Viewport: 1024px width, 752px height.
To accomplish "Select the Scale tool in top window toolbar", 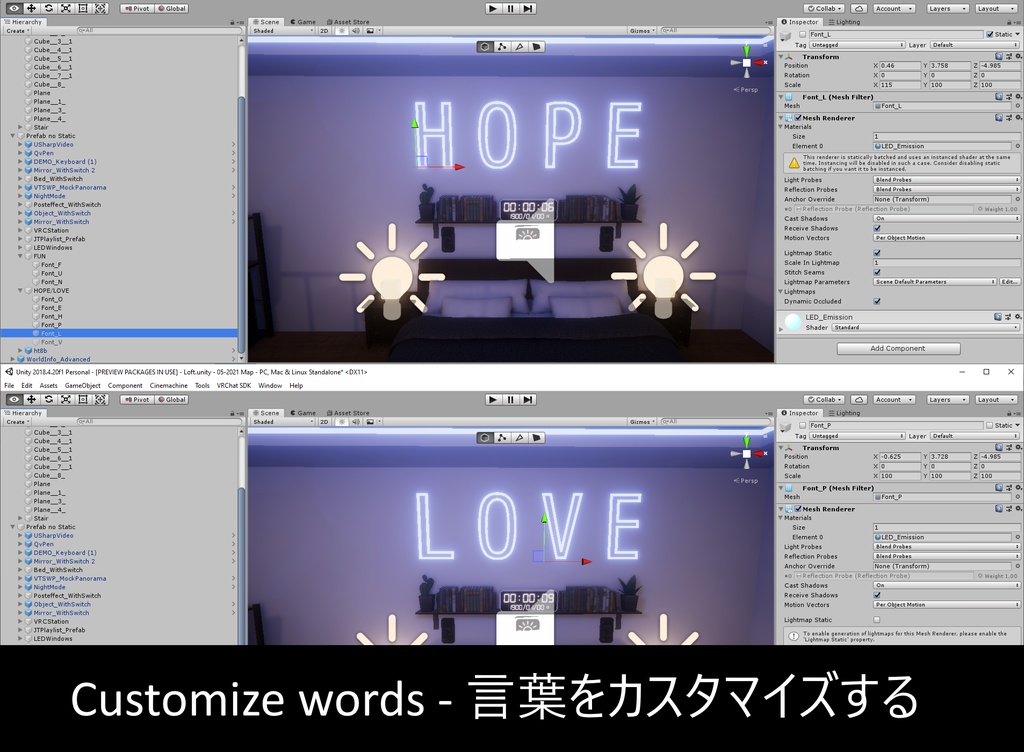I will click(65, 8).
